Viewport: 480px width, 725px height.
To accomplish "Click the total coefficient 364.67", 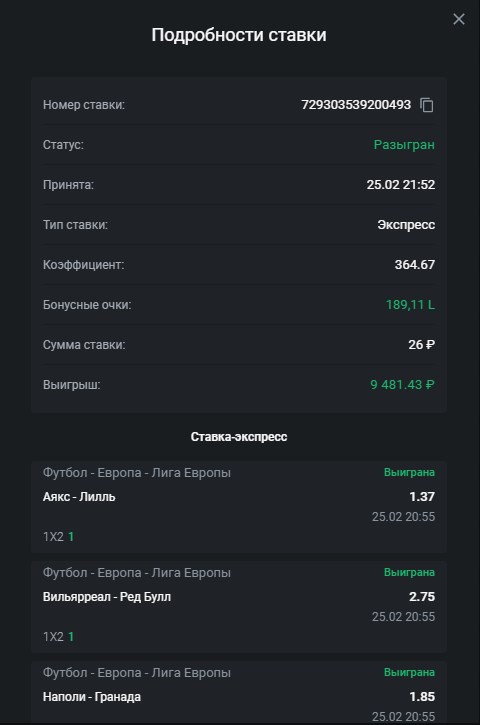I will (x=415, y=264).
